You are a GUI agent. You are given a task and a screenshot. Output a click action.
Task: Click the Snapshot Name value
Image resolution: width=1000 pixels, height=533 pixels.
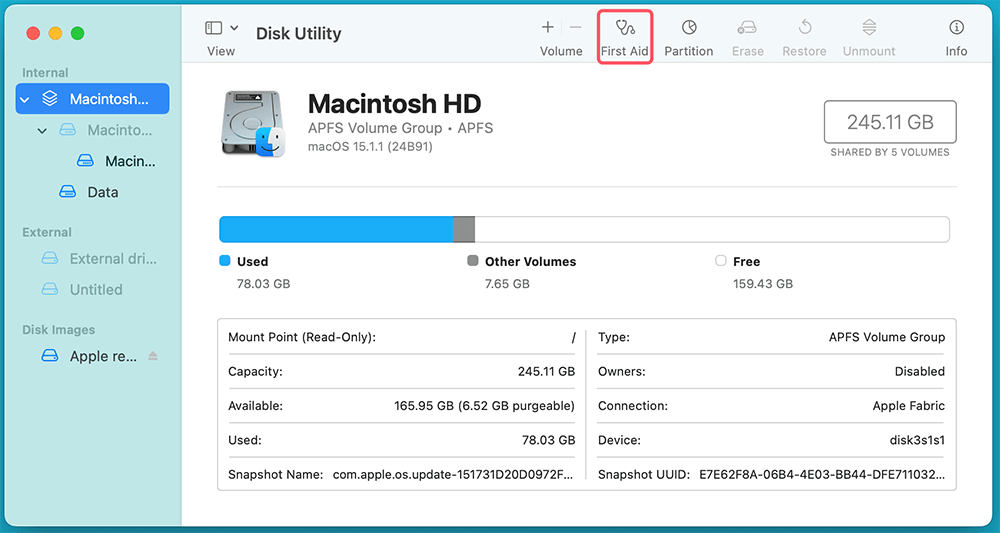tap(453, 475)
